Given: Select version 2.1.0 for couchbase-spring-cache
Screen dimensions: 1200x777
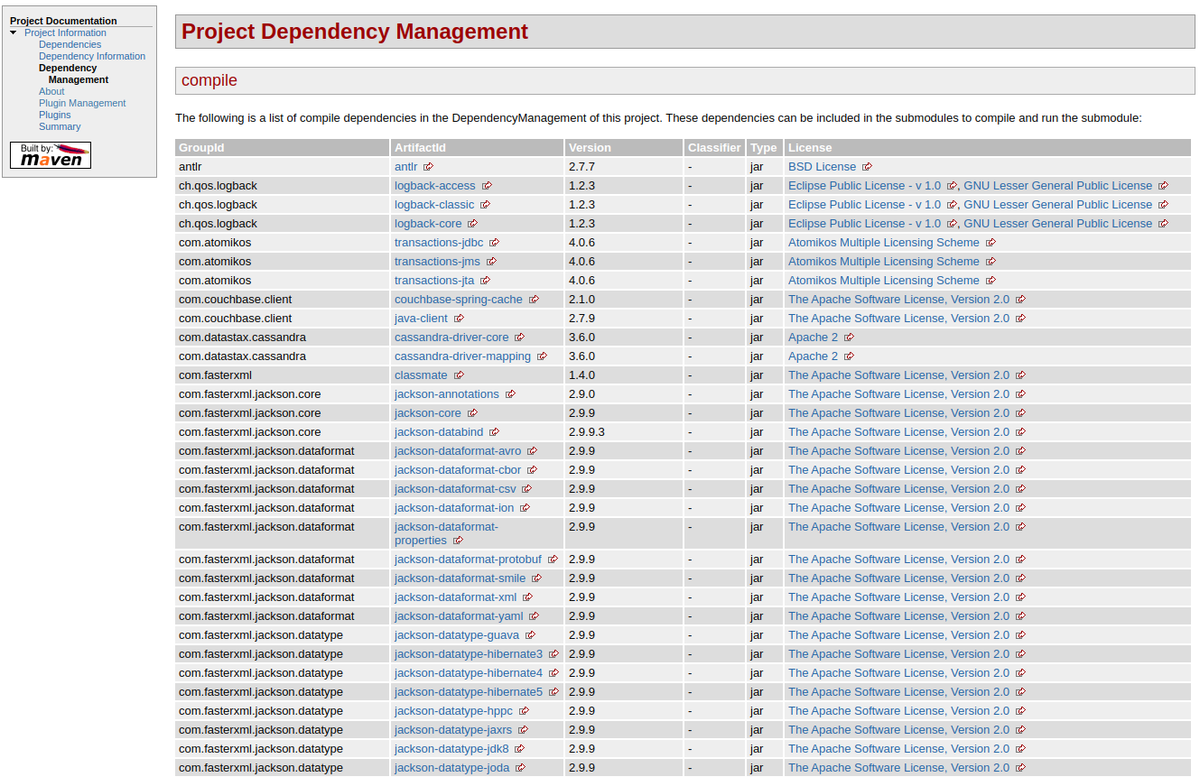Looking at the screenshot, I should click(x=582, y=300).
